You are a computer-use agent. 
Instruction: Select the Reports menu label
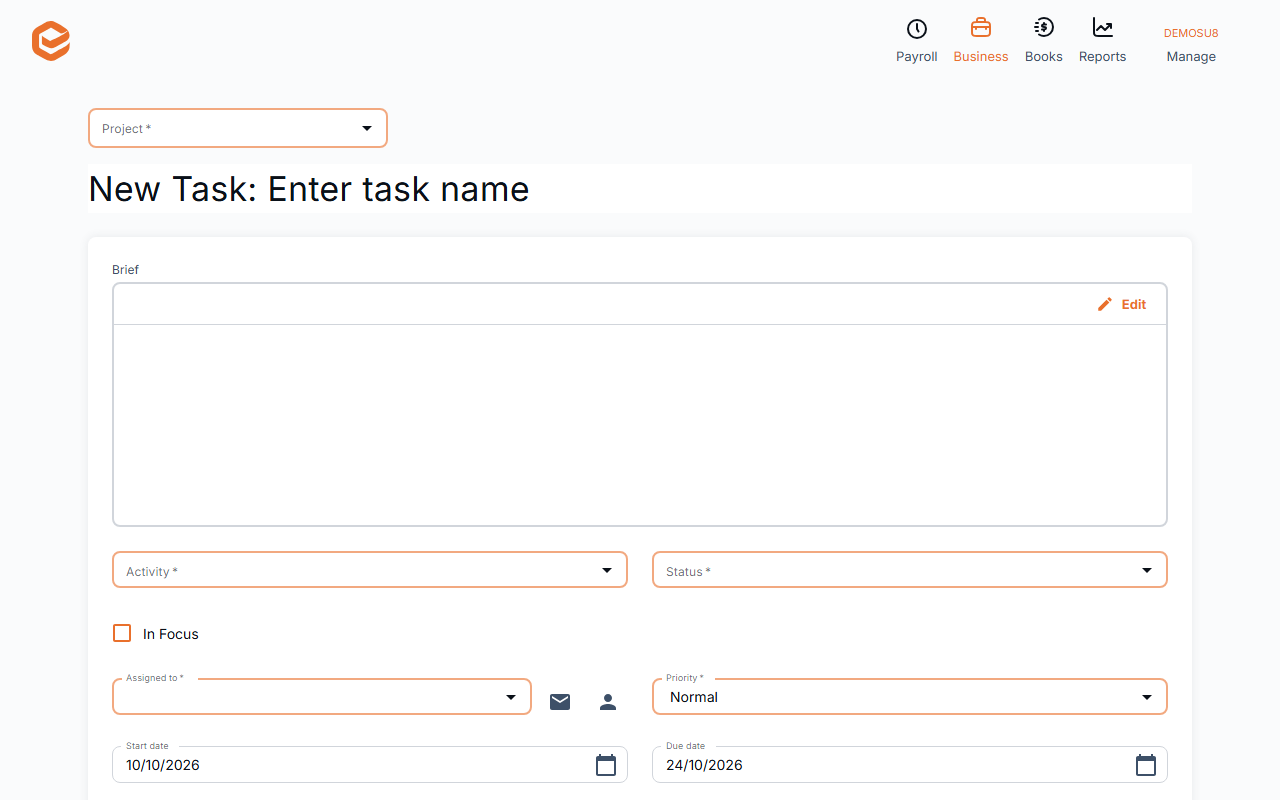point(1103,57)
